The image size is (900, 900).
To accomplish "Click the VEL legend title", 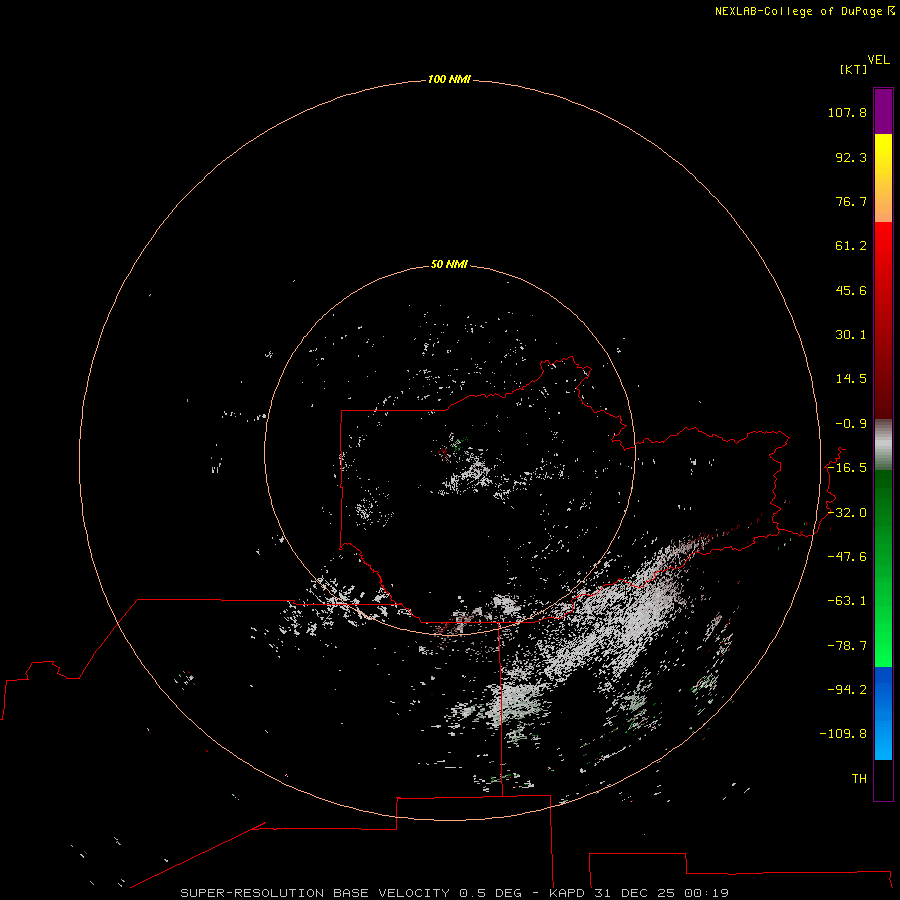I will click(x=878, y=60).
